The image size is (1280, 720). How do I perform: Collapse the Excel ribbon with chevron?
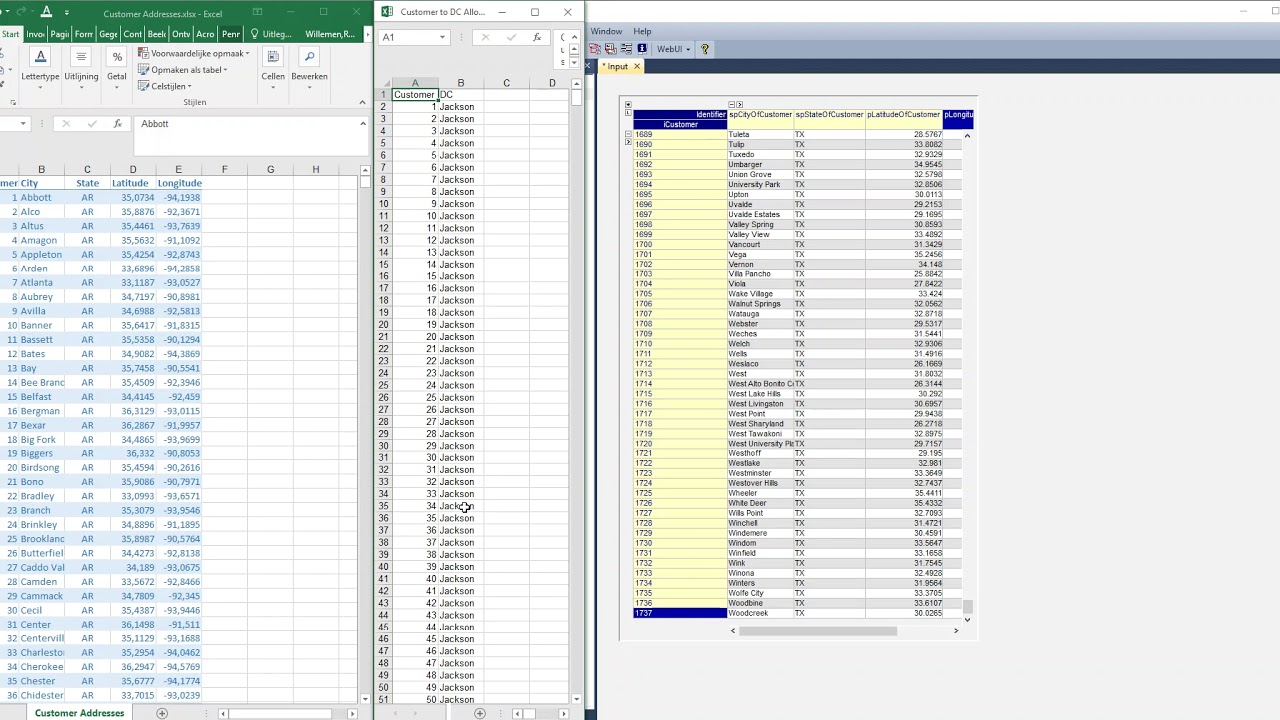tap(362, 102)
